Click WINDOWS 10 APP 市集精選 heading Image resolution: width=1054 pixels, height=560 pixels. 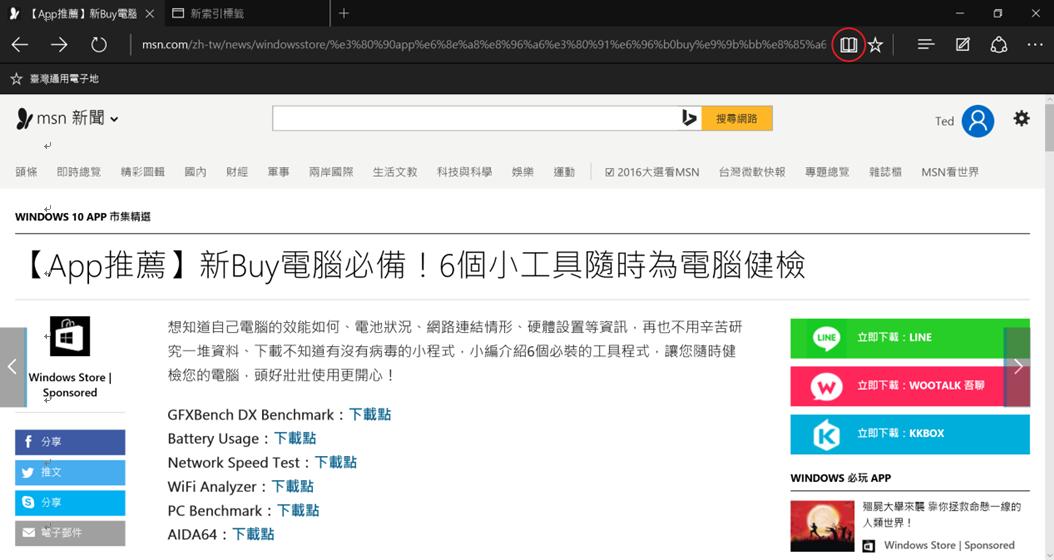pos(83,216)
